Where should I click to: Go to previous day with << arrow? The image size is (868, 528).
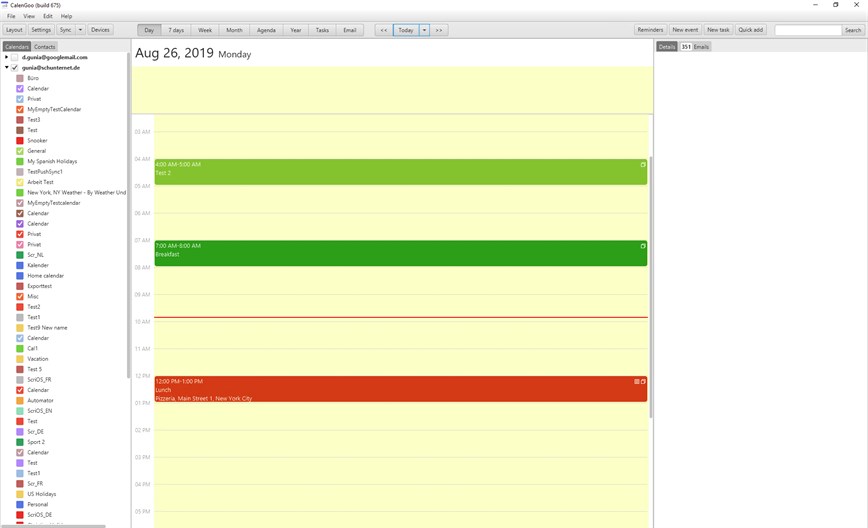coord(383,30)
